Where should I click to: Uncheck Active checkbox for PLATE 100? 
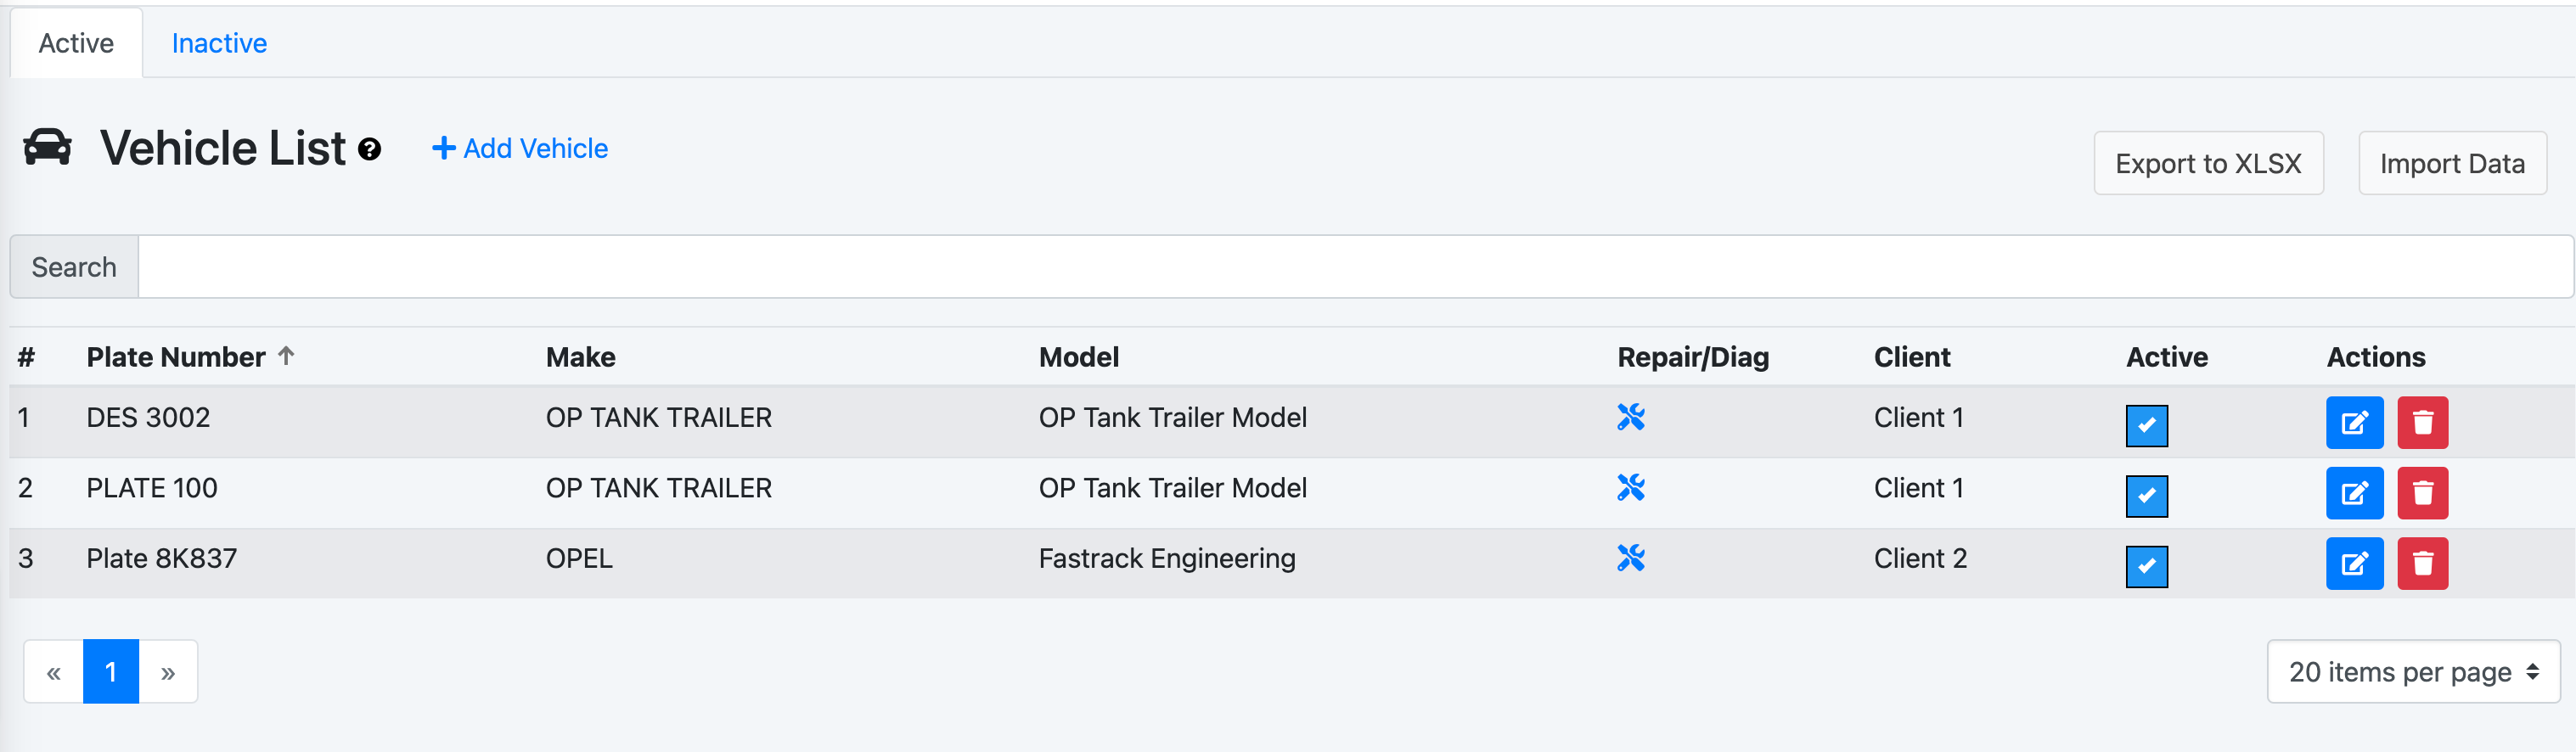click(2146, 496)
